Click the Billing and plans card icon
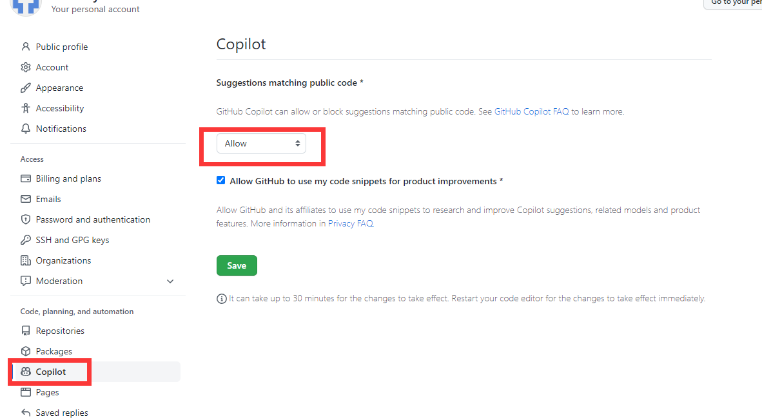Image resolution: width=762 pixels, height=419 pixels. point(26,178)
